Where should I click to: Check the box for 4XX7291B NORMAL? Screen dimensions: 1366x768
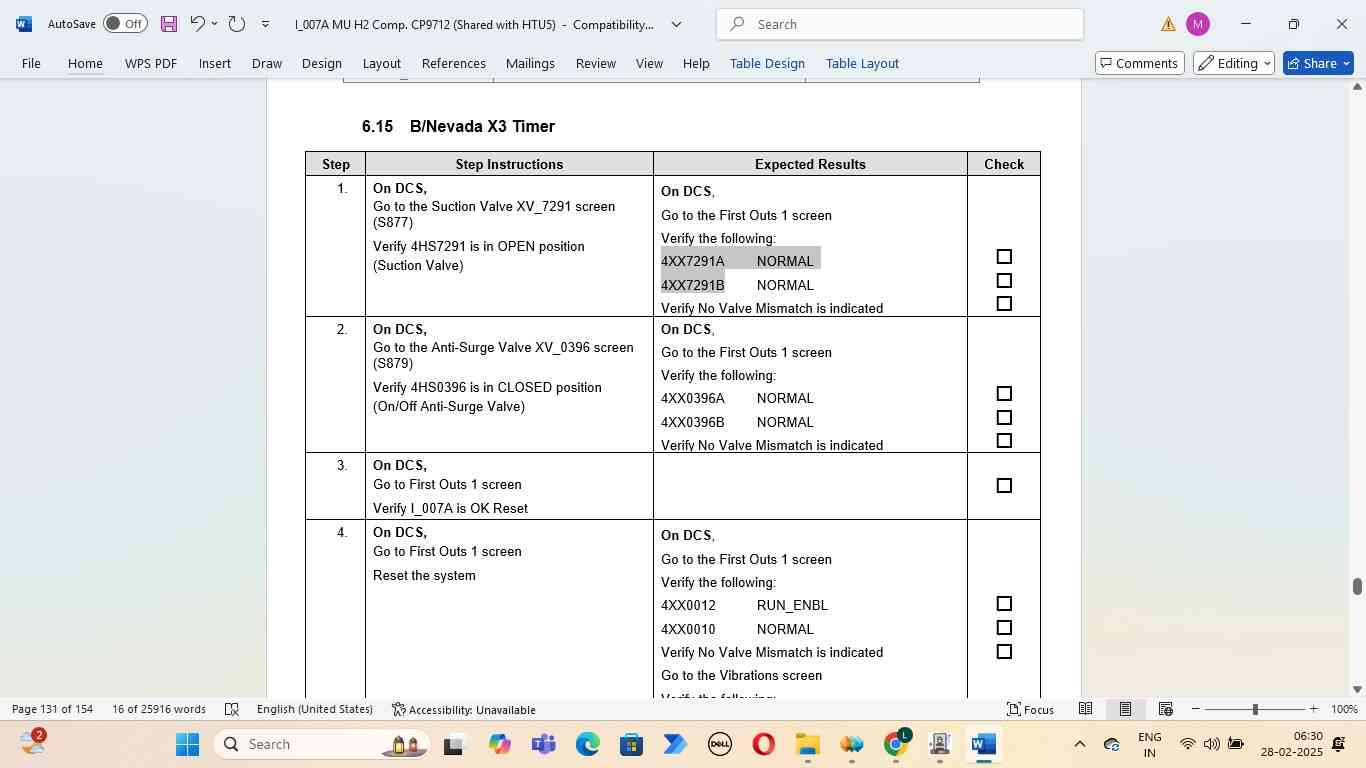coord(1004,281)
